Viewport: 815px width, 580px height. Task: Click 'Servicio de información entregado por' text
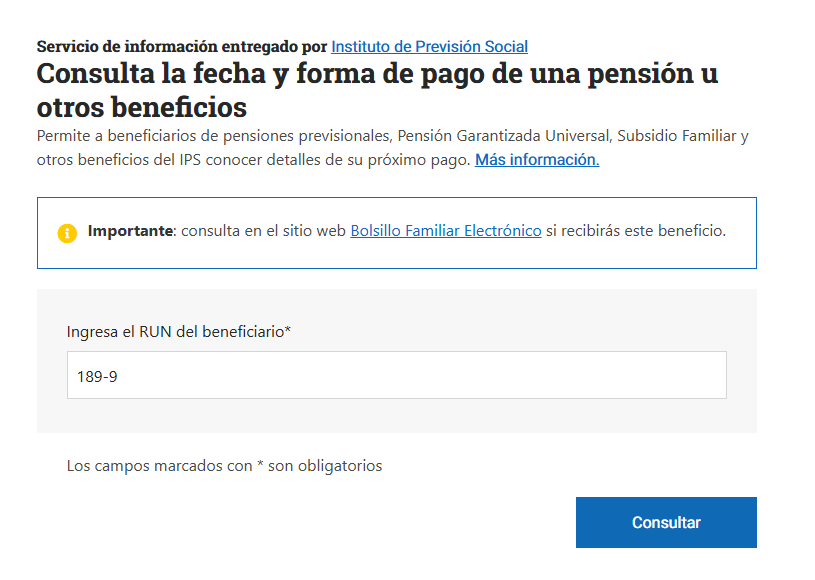(181, 46)
